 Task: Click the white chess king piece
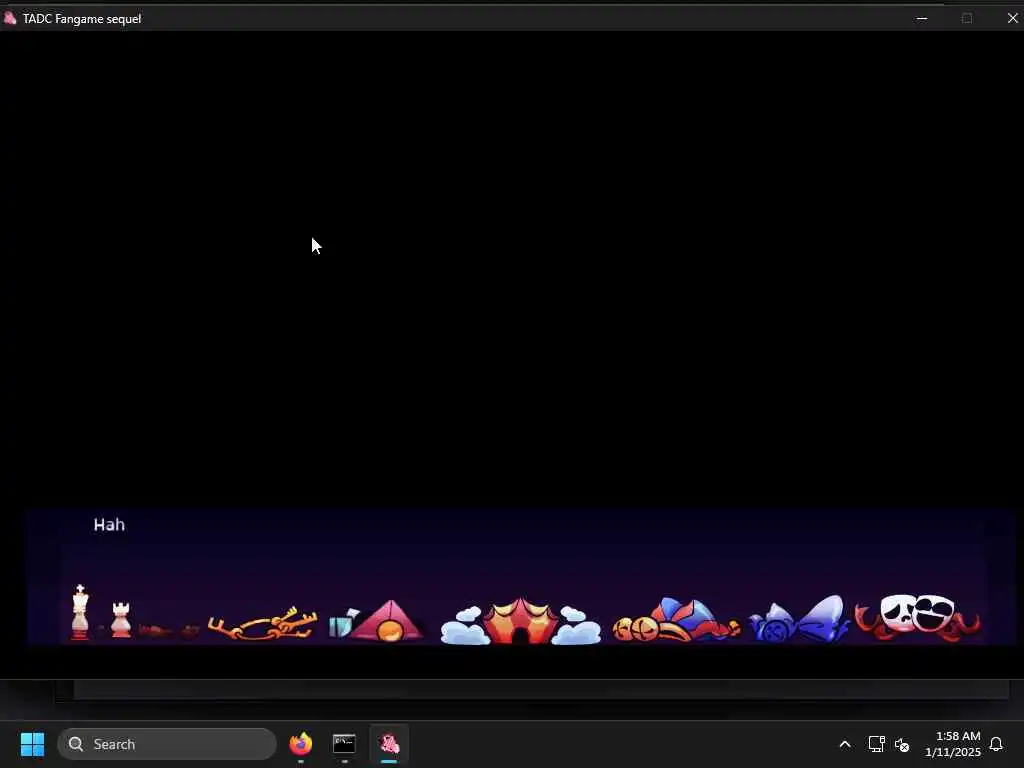point(80,612)
